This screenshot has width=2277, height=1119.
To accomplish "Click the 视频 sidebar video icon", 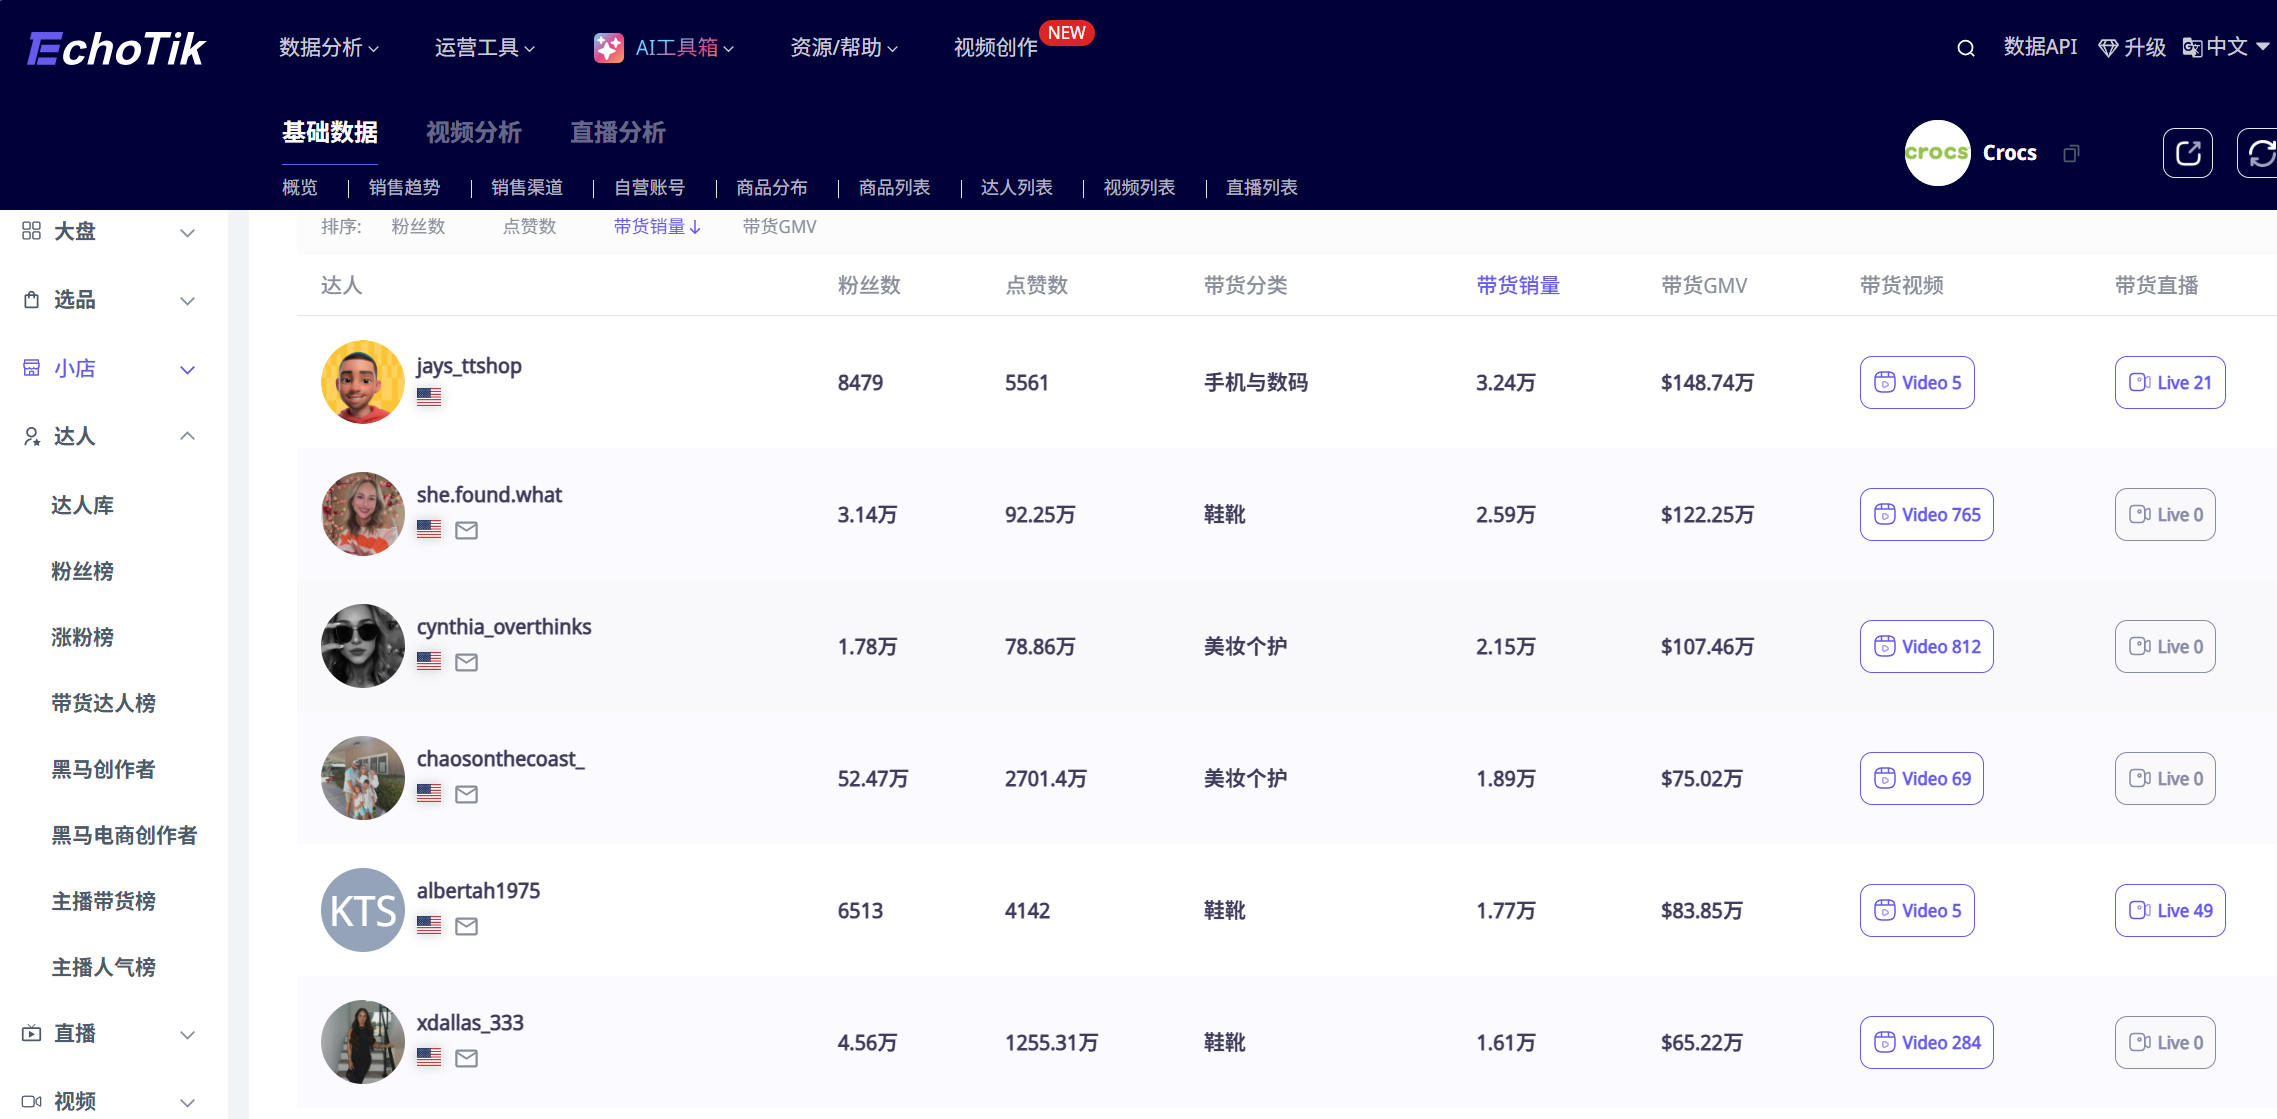I will tap(30, 1100).
